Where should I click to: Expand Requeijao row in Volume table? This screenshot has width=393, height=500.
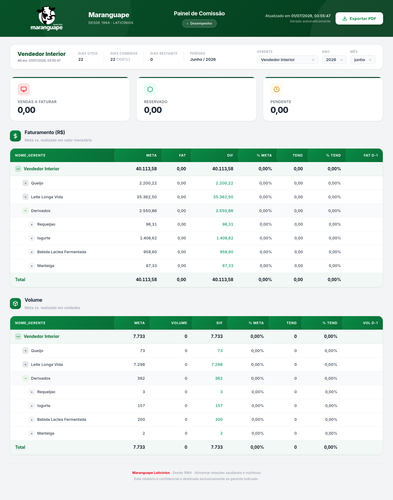pos(31,392)
